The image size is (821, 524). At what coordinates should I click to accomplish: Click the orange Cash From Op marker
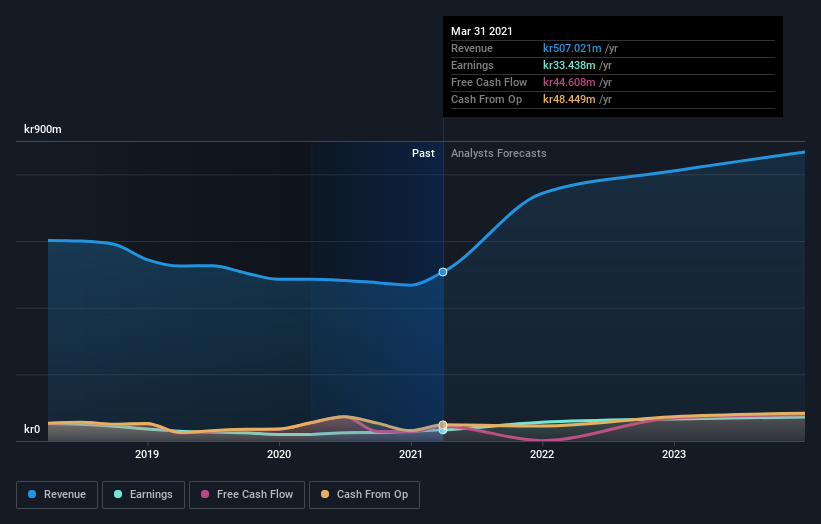[443, 425]
